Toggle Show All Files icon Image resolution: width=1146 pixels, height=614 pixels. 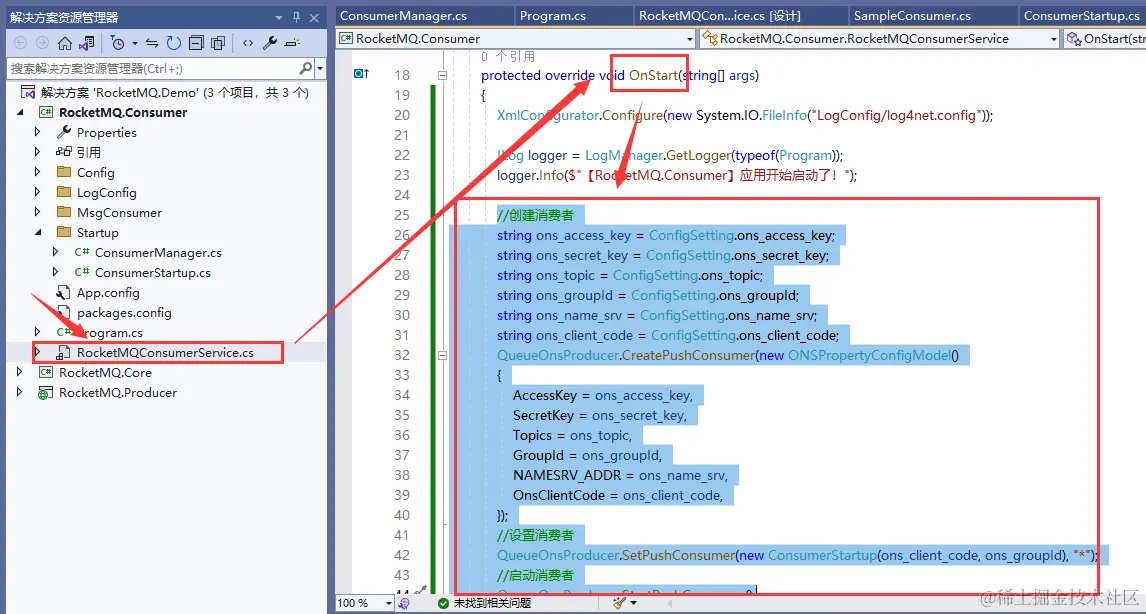click(217, 43)
